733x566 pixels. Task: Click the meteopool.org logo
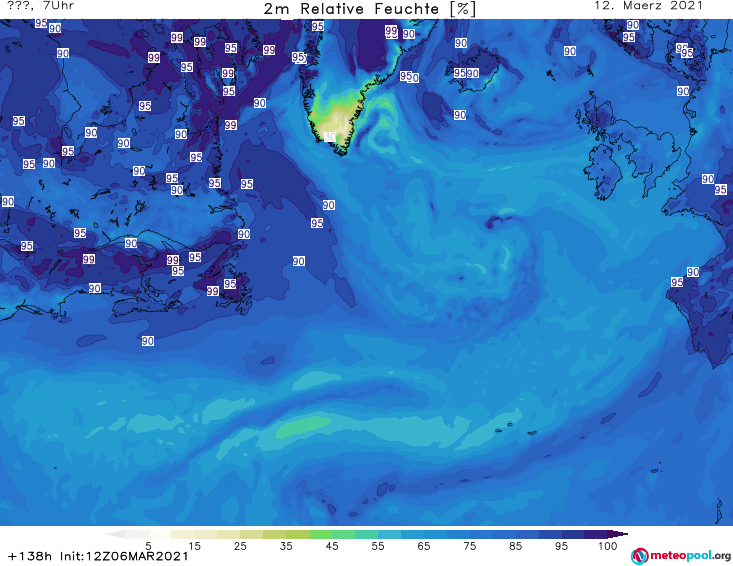click(681, 556)
